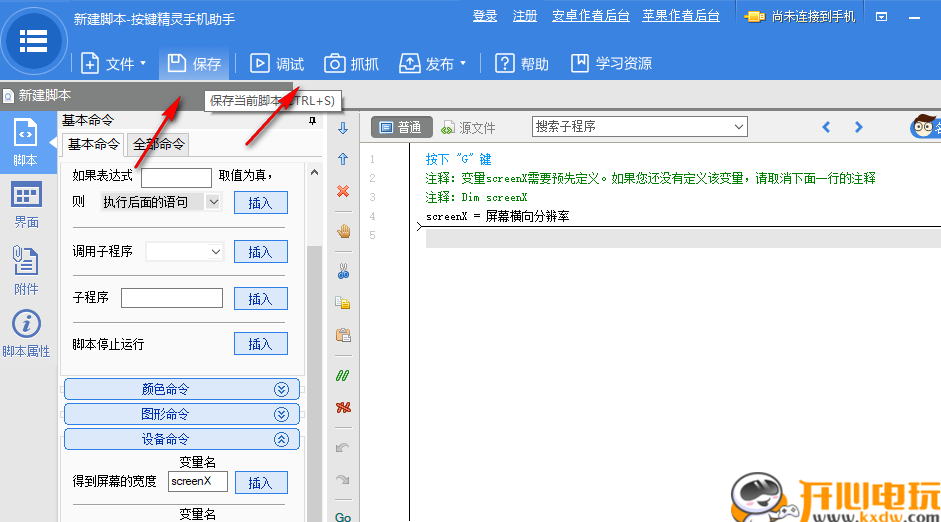Click the 如果表达式 input field
Screen dimensions: 941x522
[176, 178]
